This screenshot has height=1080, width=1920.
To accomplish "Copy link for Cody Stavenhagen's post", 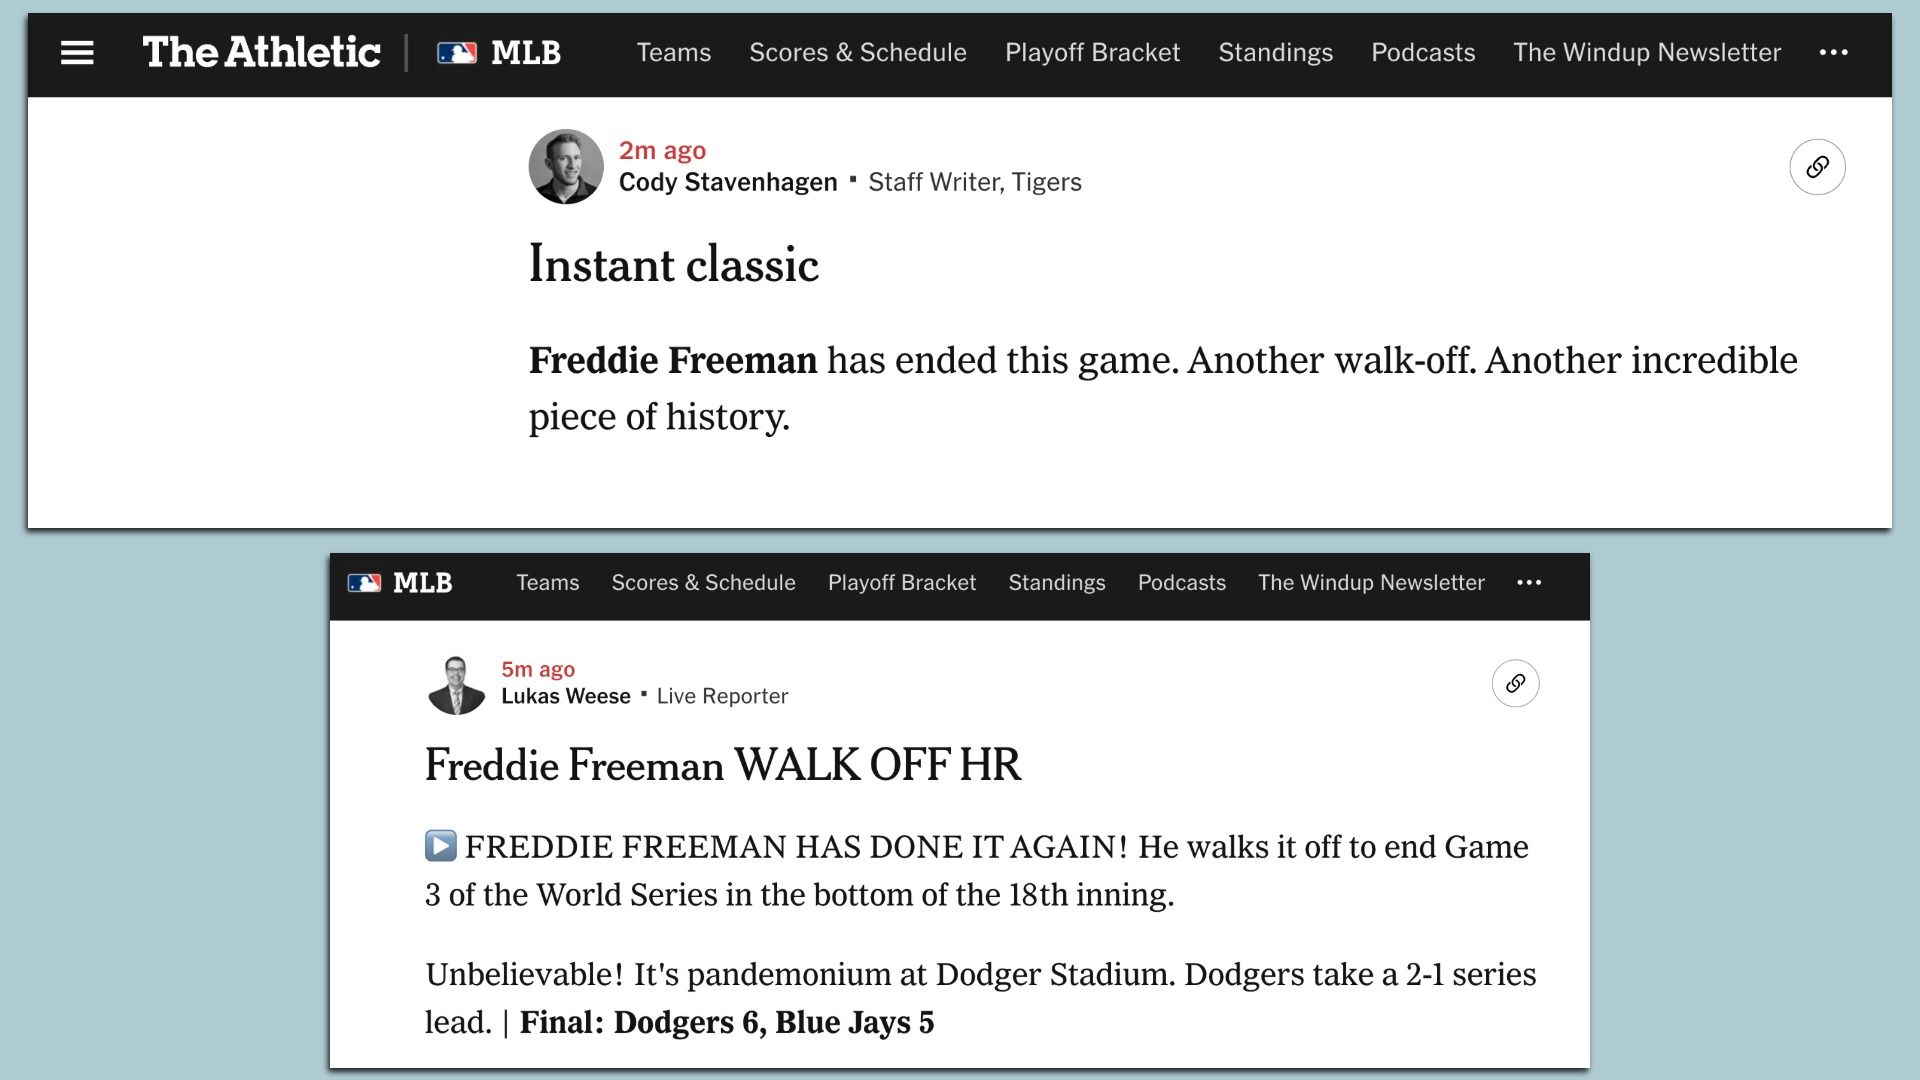I will (x=1817, y=167).
